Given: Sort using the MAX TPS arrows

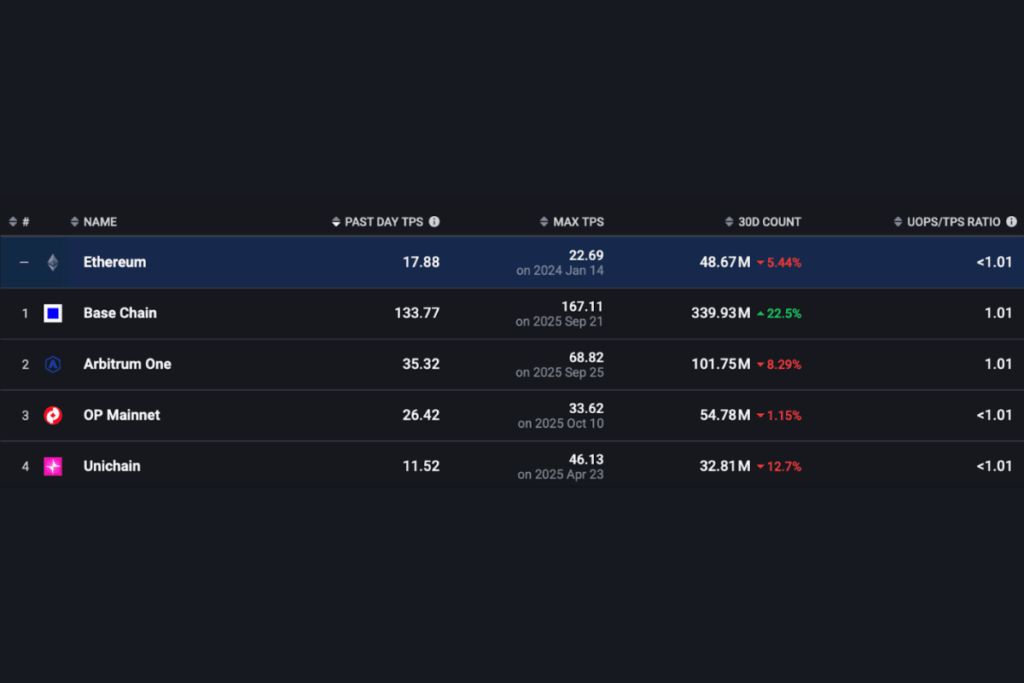Looking at the screenshot, I should 544,222.
